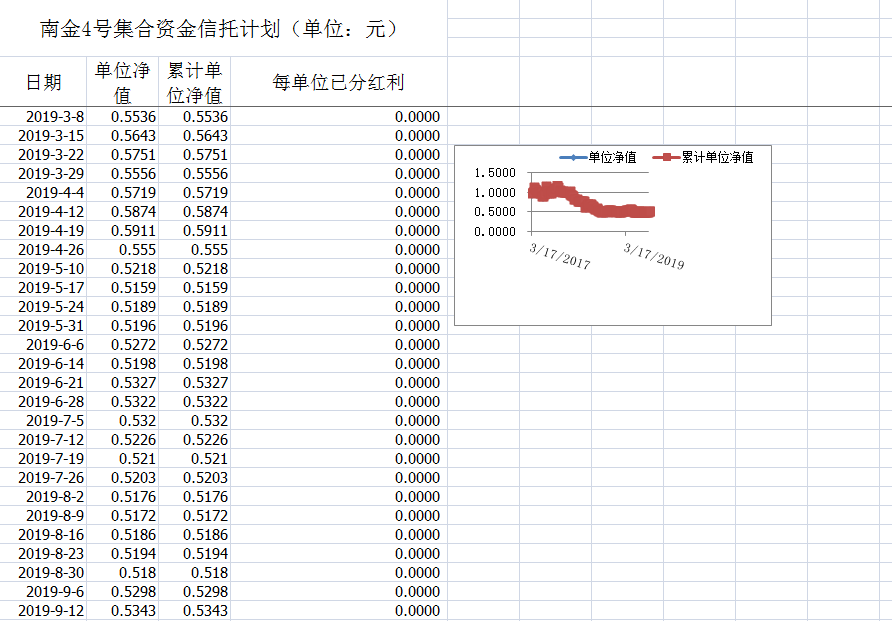The image size is (892, 621).
Task: Select 累计单位净值 cell in the 2019-5-10 row
Action: tap(194, 268)
